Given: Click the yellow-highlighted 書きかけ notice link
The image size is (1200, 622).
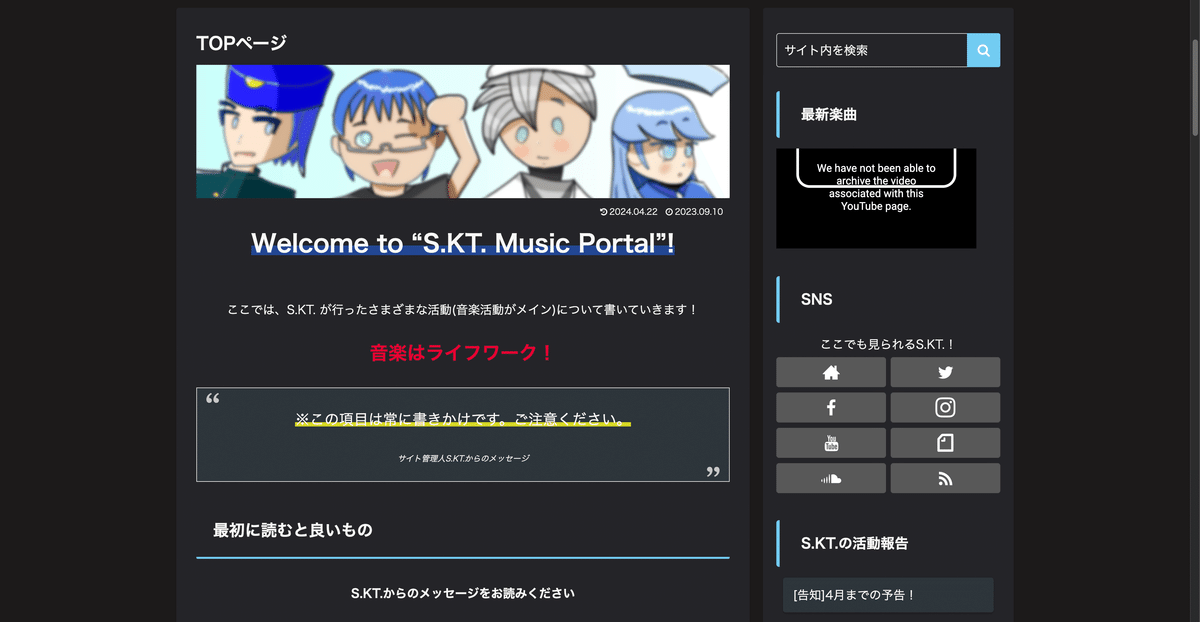Looking at the screenshot, I should click(460, 418).
